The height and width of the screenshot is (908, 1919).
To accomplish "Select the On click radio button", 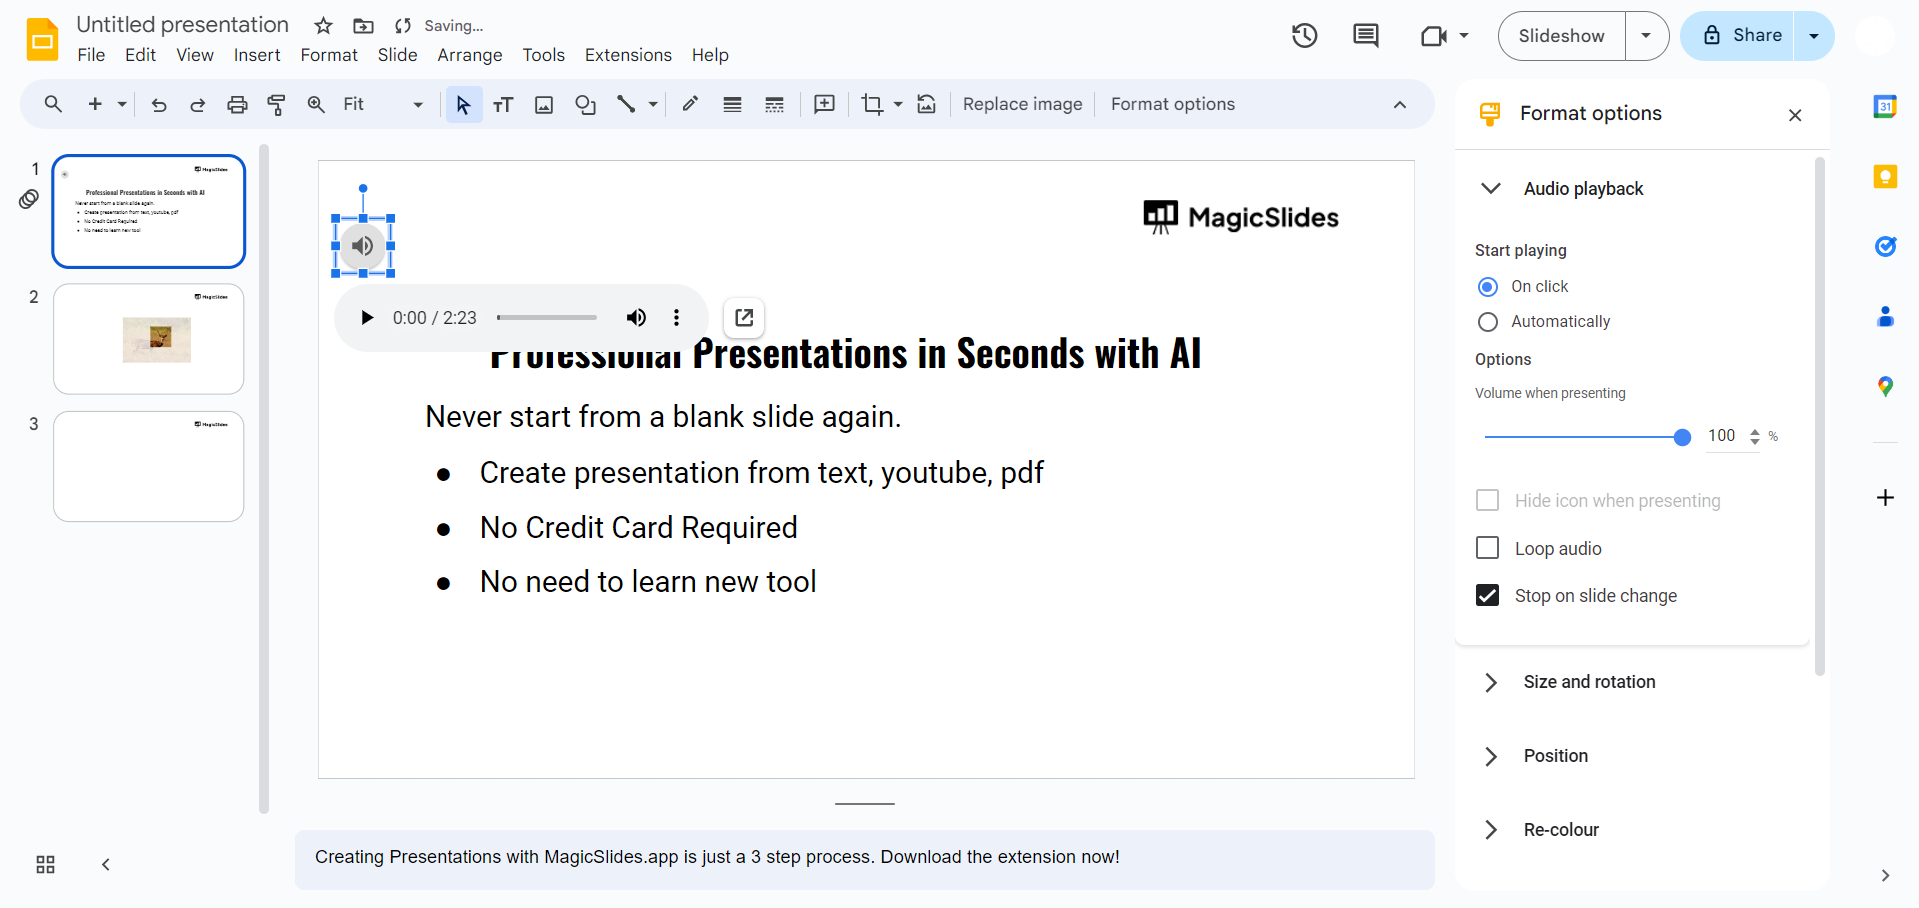I will (1488, 287).
